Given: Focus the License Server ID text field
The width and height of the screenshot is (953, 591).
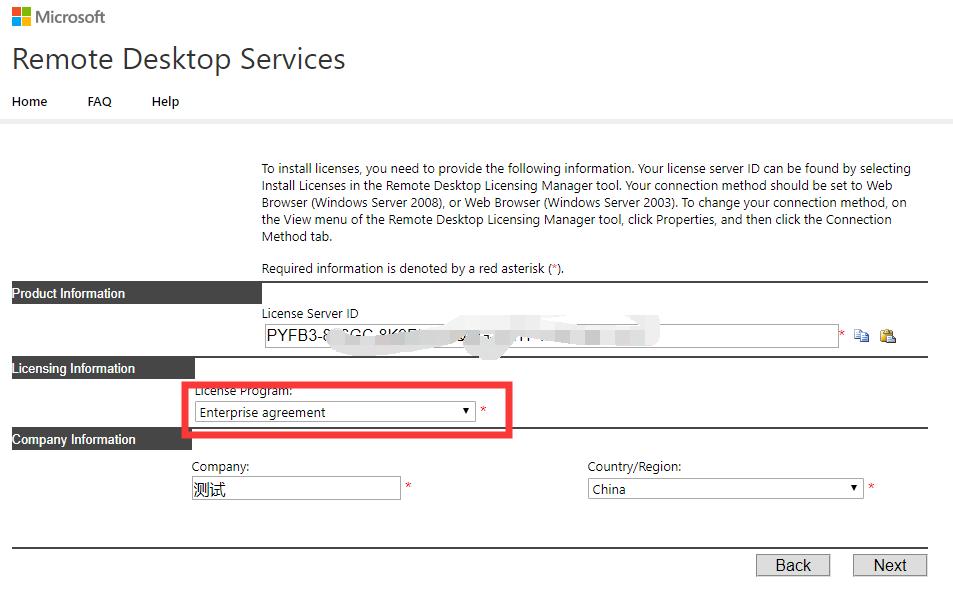Looking at the screenshot, I should 550,336.
